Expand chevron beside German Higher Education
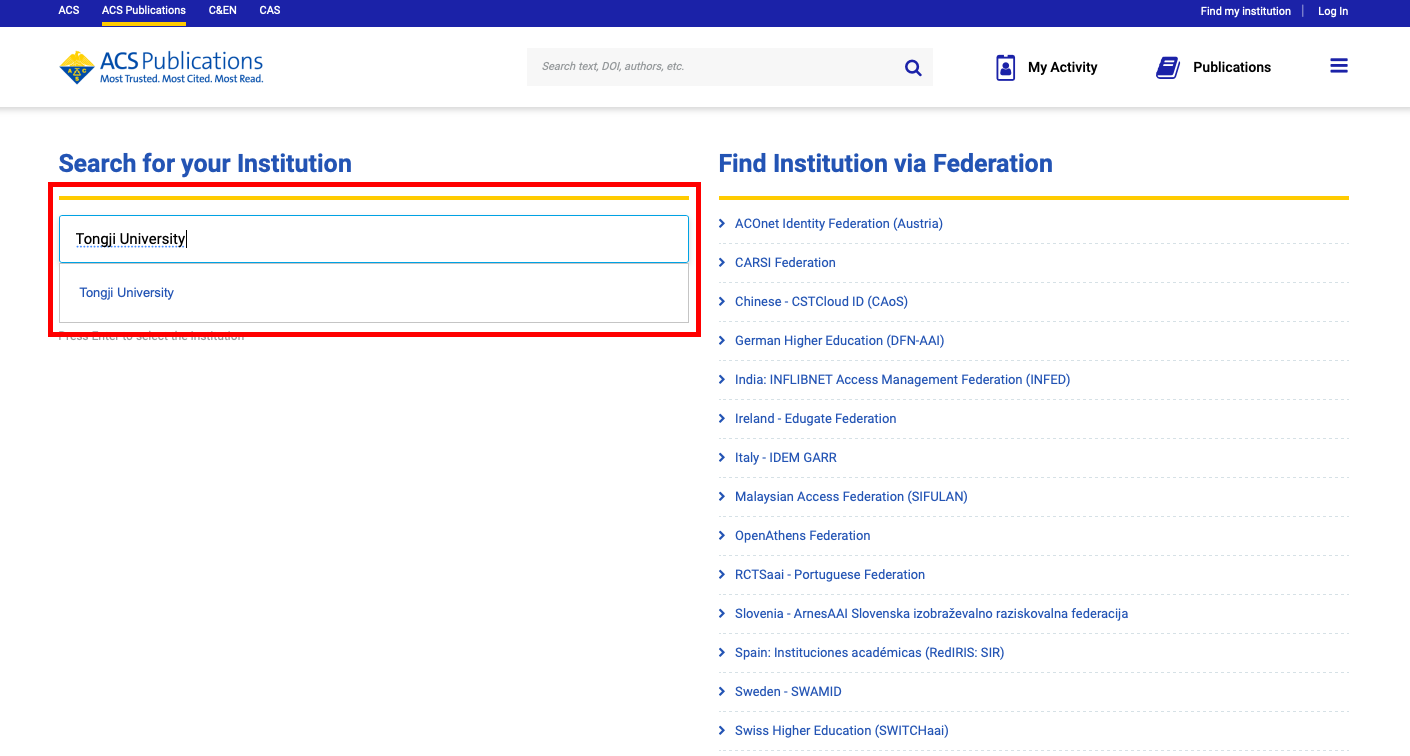Viewport: 1410px width, 756px height. [722, 340]
